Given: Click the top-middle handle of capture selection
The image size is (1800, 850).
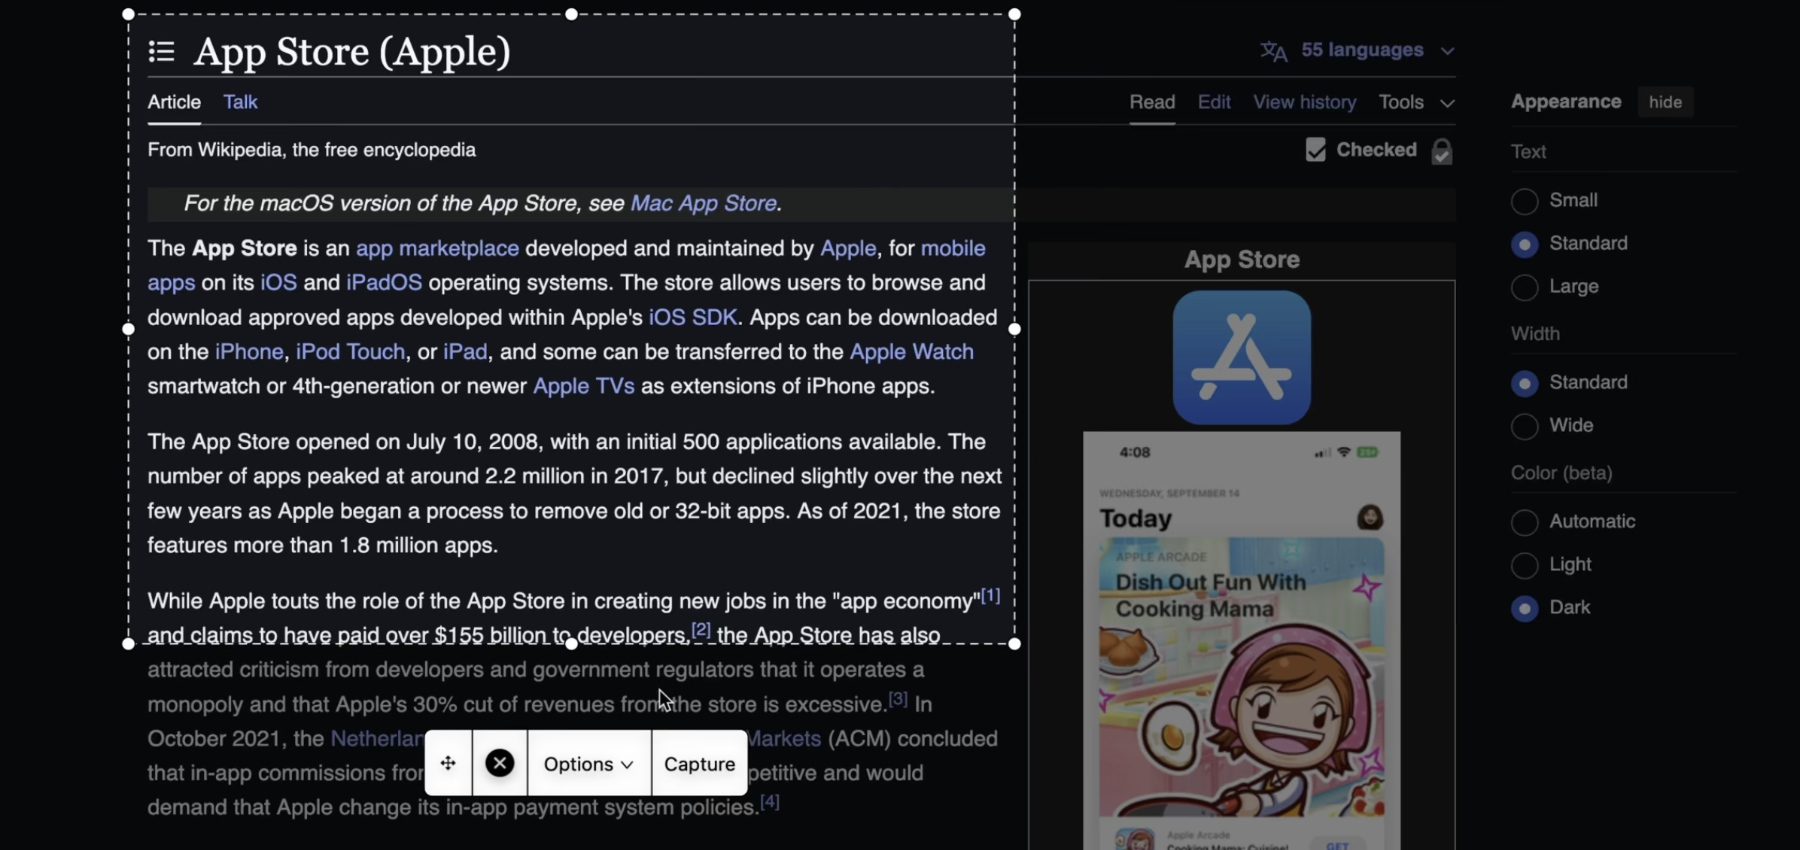Looking at the screenshot, I should click(x=571, y=14).
